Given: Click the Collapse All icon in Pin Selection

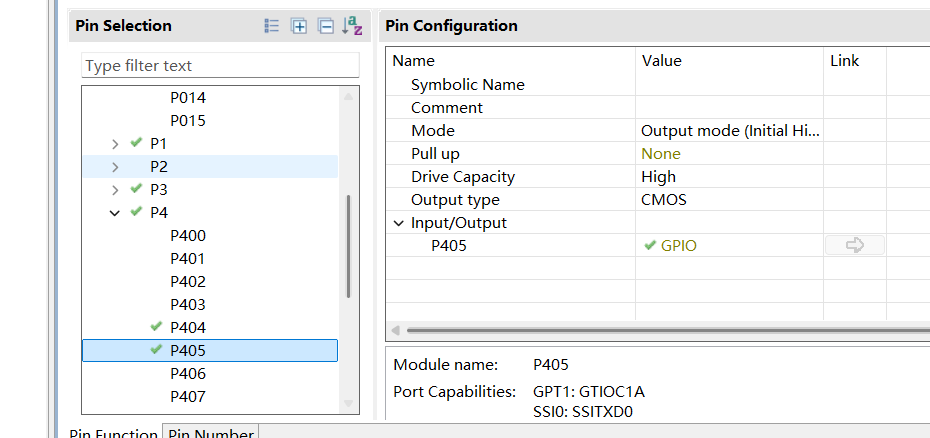Looking at the screenshot, I should (x=326, y=26).
